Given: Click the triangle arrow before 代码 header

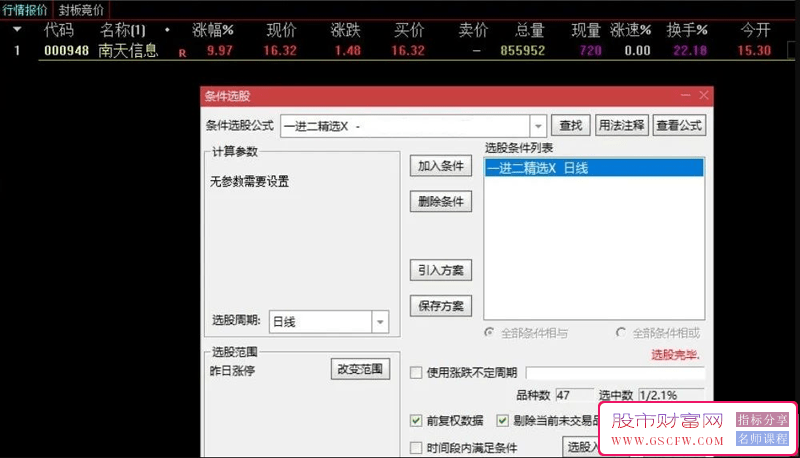Looking at the screenshot, I should click(17, 30).
